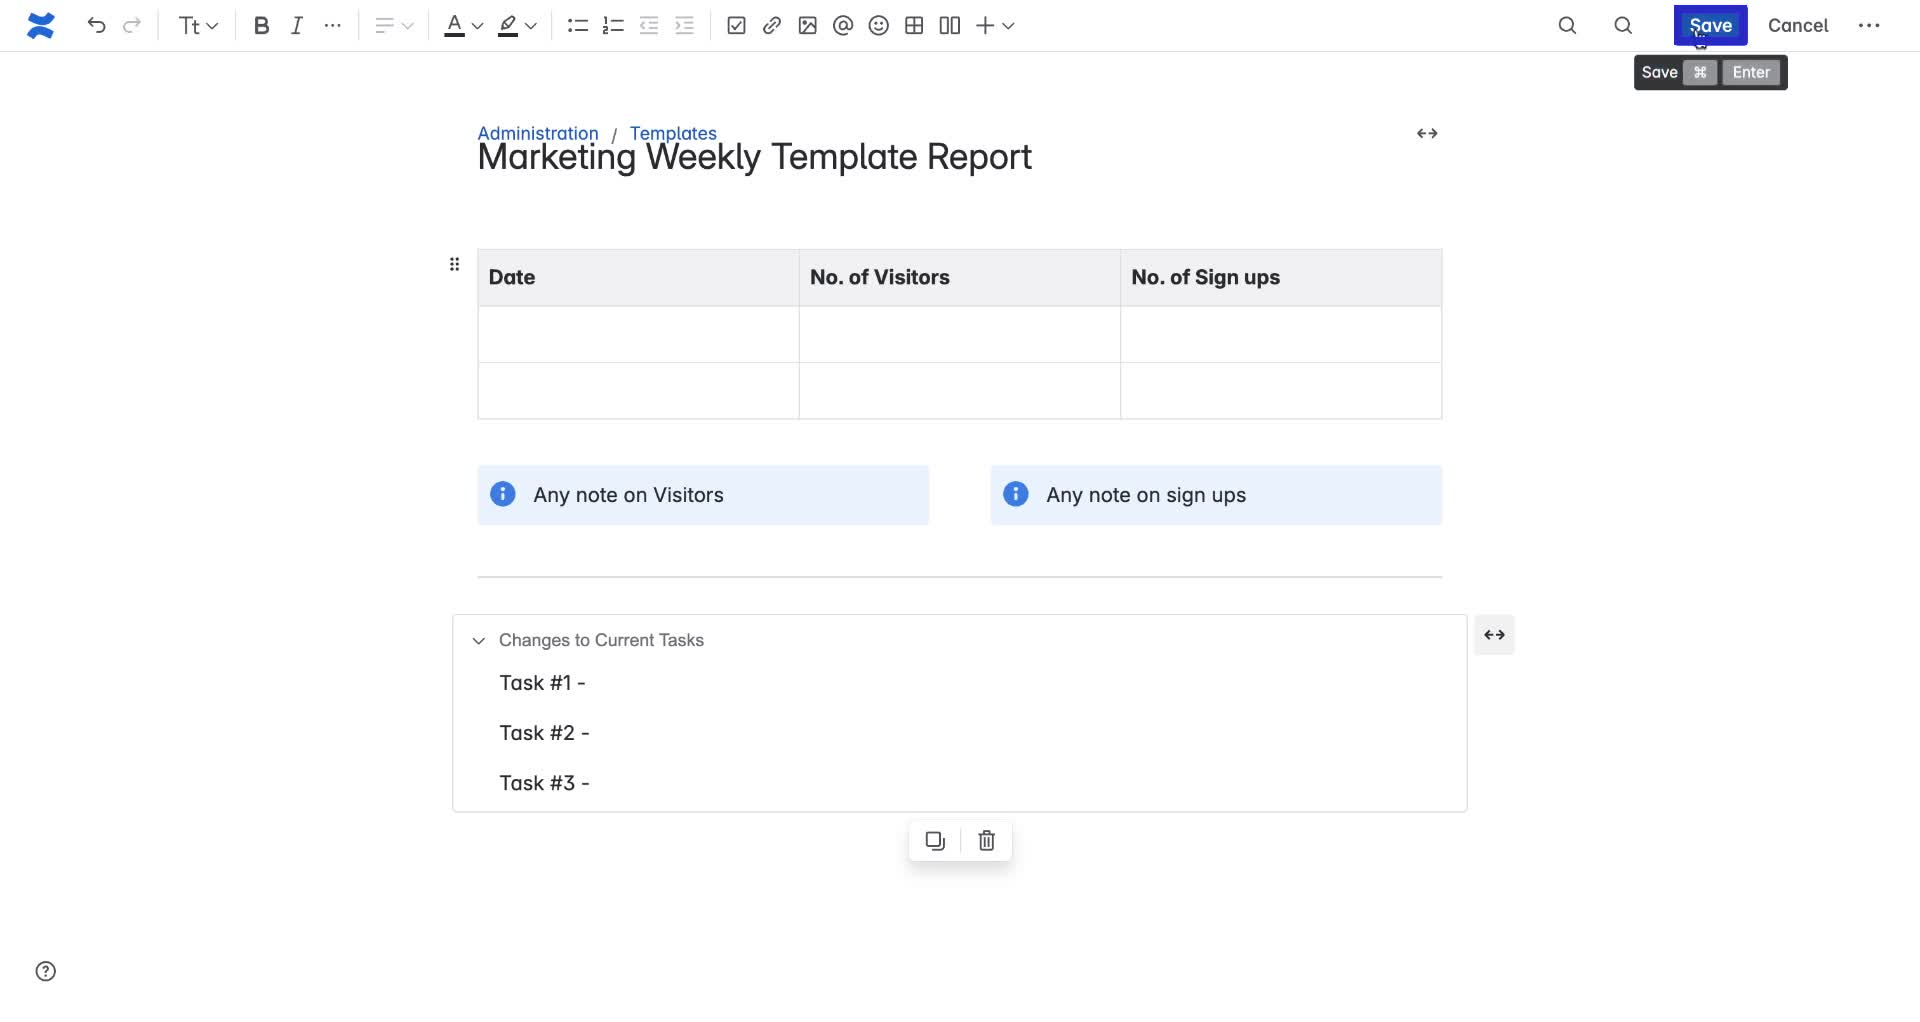Viewport: 1920px width, 1022px height.
Task: Open the insert elements plus dropdown
Action: (994, 26)
